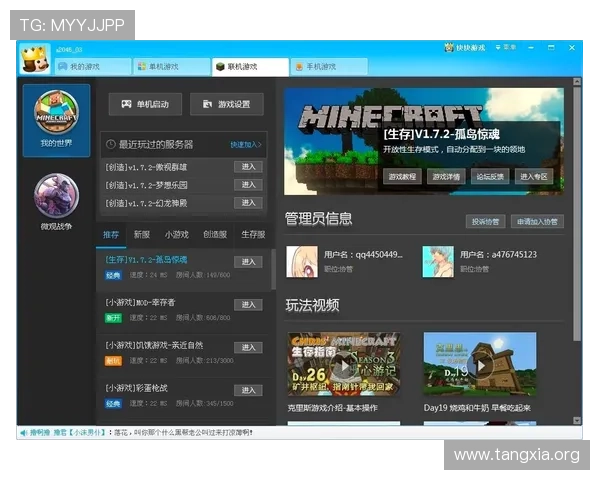This screenshot has height=480, width=600.
Task: Click 进入专区 on the banner
Action: (534, 176)
